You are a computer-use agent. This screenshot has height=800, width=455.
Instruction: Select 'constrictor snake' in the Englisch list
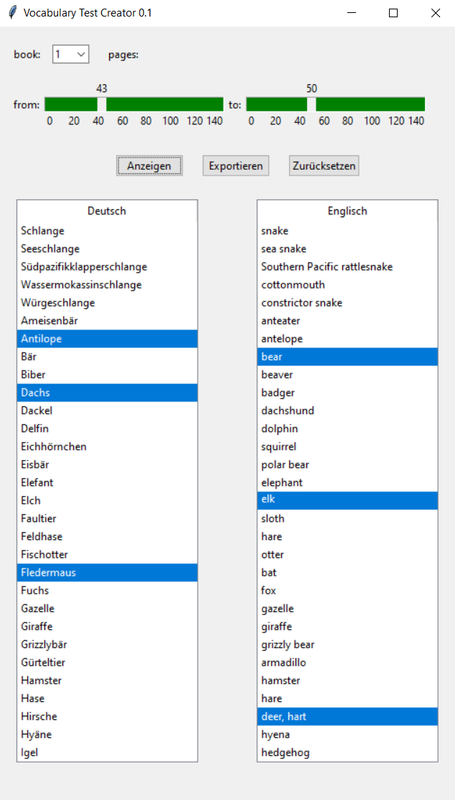[x=347, y=303]
